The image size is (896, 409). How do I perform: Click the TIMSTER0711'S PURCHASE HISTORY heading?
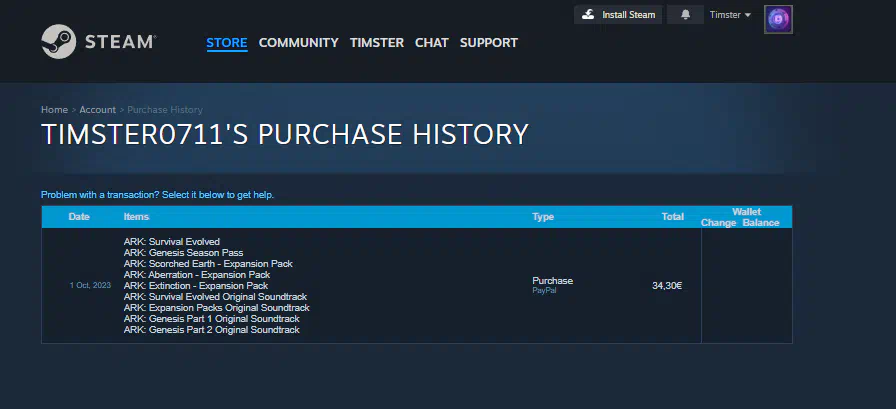[x=285, y=134]
